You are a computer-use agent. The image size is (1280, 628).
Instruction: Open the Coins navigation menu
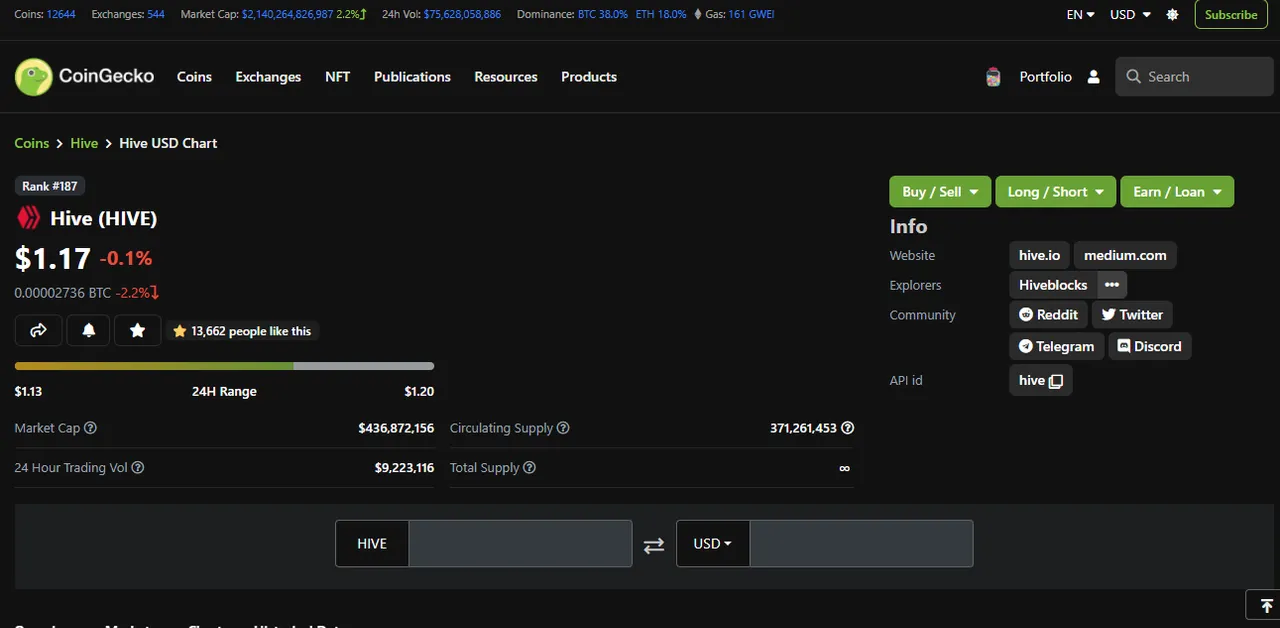click(194, 77)
